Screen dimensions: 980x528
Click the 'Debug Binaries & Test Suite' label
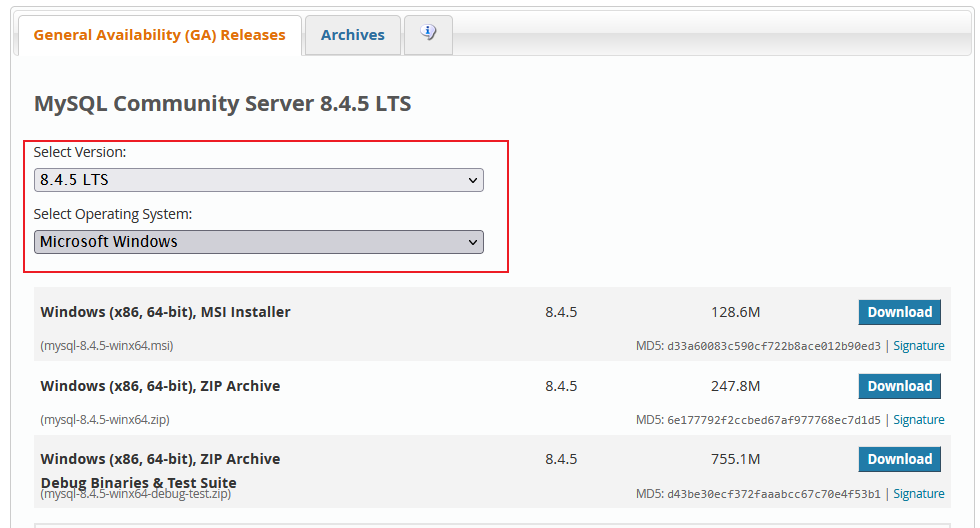[139, 482]
